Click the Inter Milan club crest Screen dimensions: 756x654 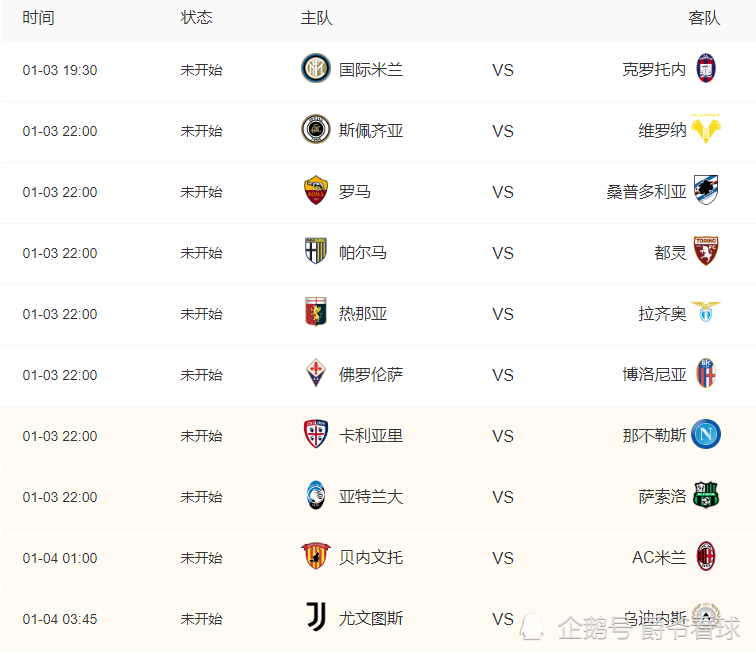tap(316, 68)
